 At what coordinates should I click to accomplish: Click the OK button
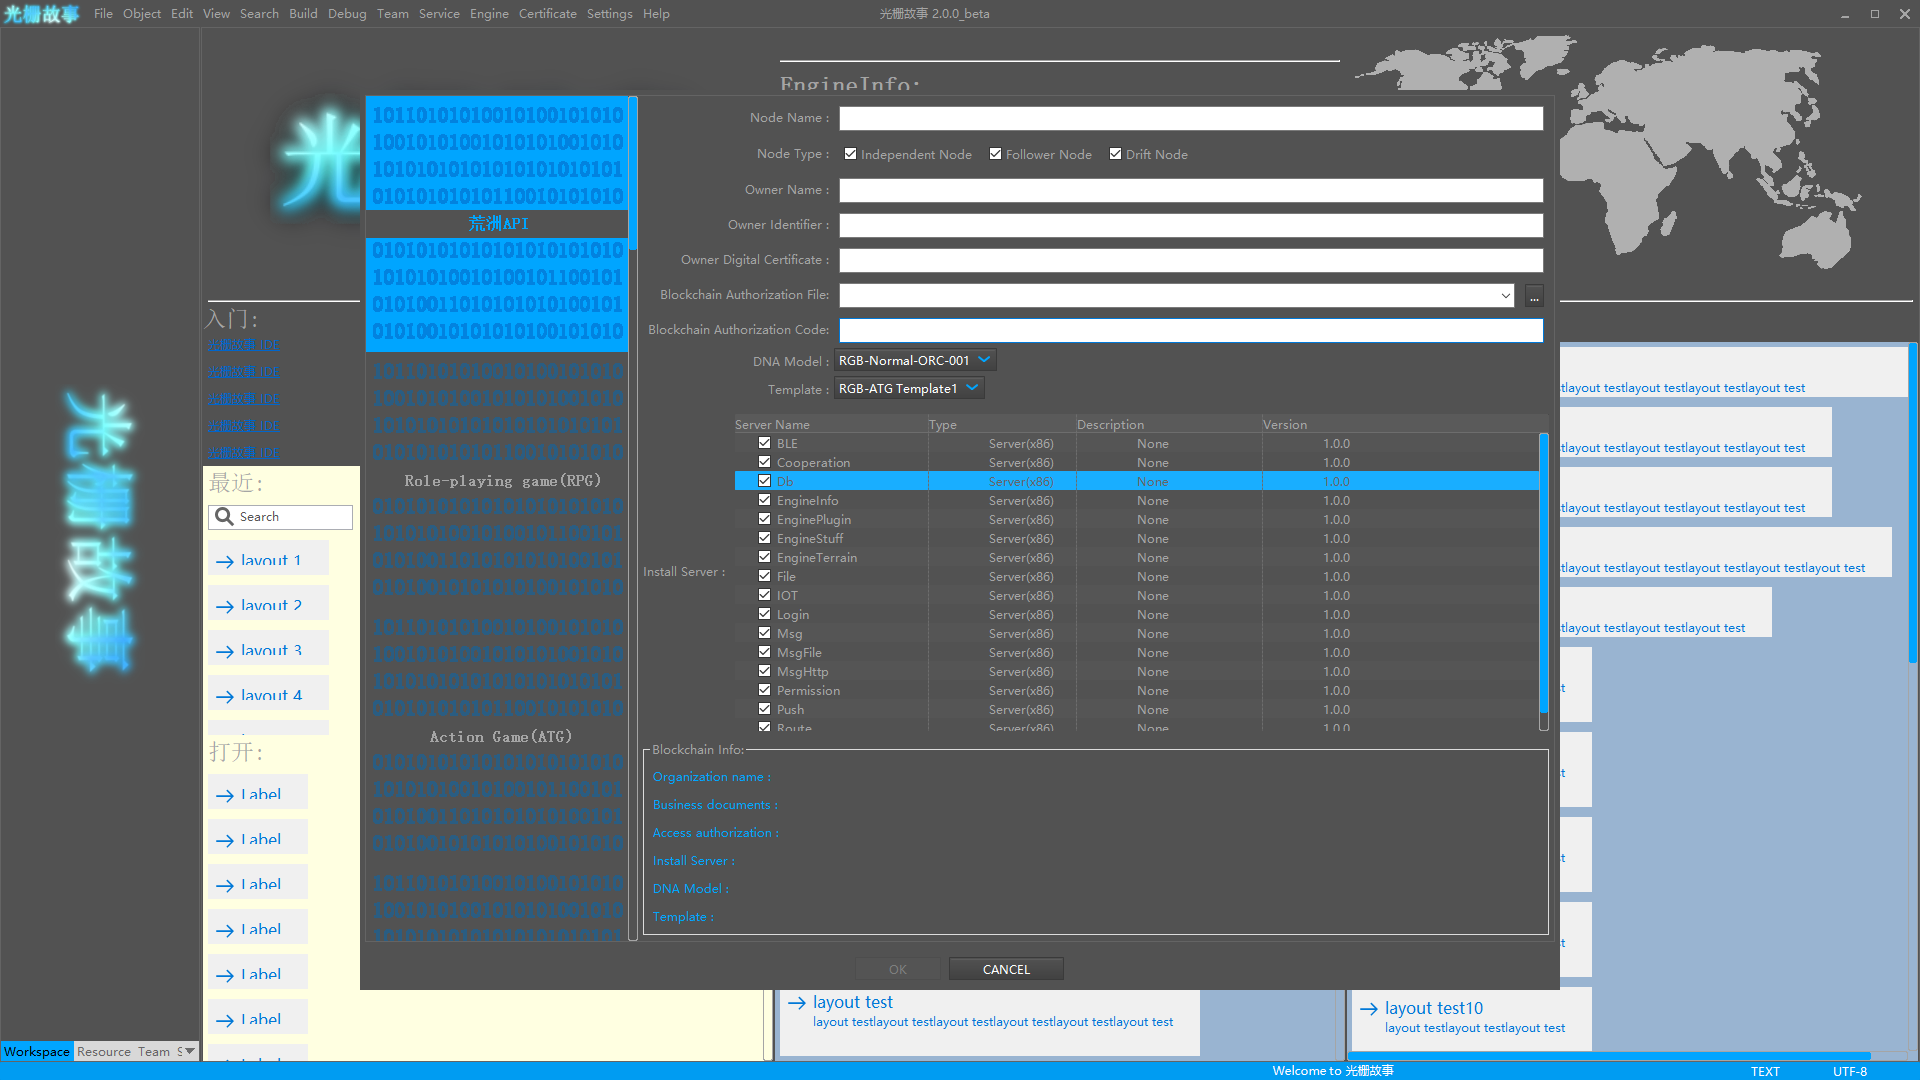click(x=897, y=969)
